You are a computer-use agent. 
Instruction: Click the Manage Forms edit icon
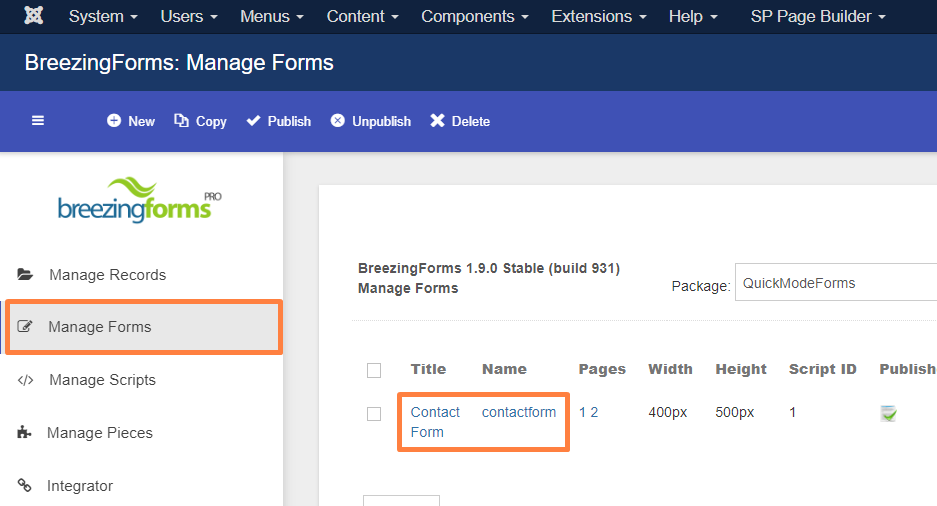(25, 326)
